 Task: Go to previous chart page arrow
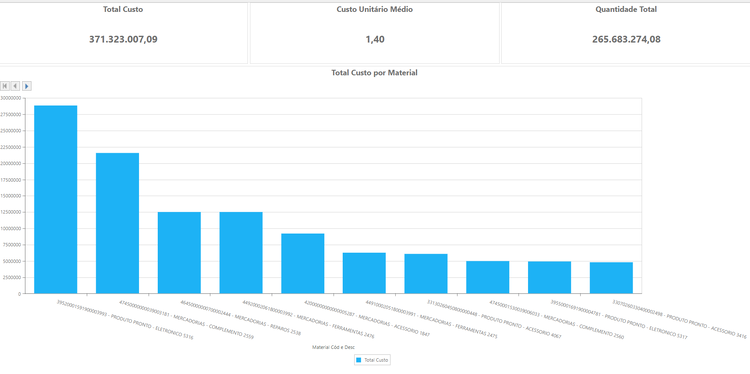pos(15,86)
